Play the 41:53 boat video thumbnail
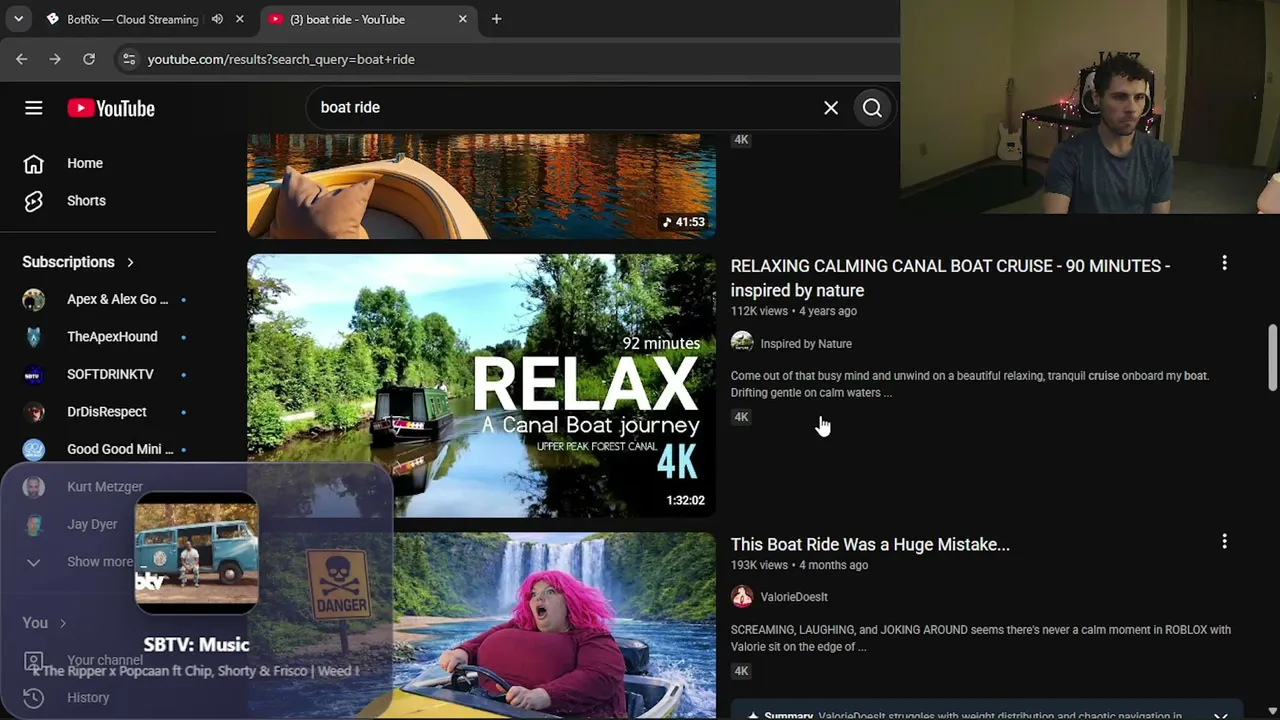Image resolution: width=1280 pixels, height=720 pixels. tap(481, 186)
